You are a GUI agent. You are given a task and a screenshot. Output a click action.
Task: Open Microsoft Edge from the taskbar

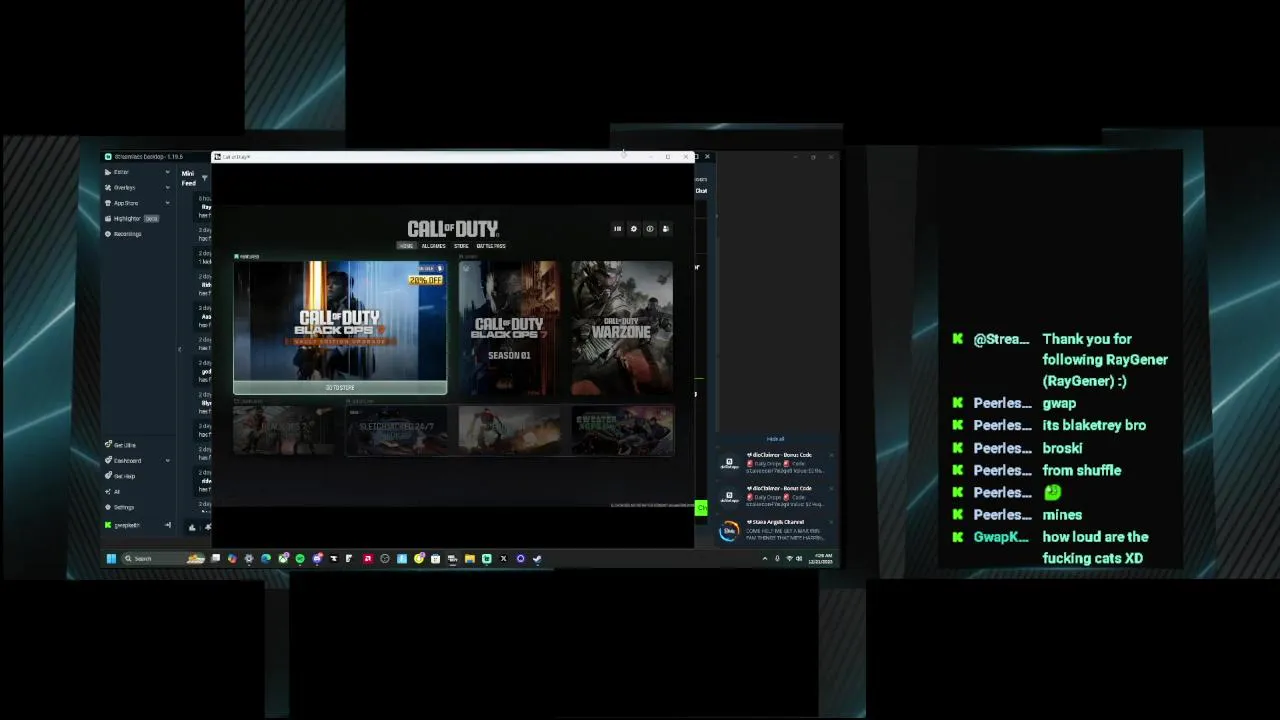266,559
